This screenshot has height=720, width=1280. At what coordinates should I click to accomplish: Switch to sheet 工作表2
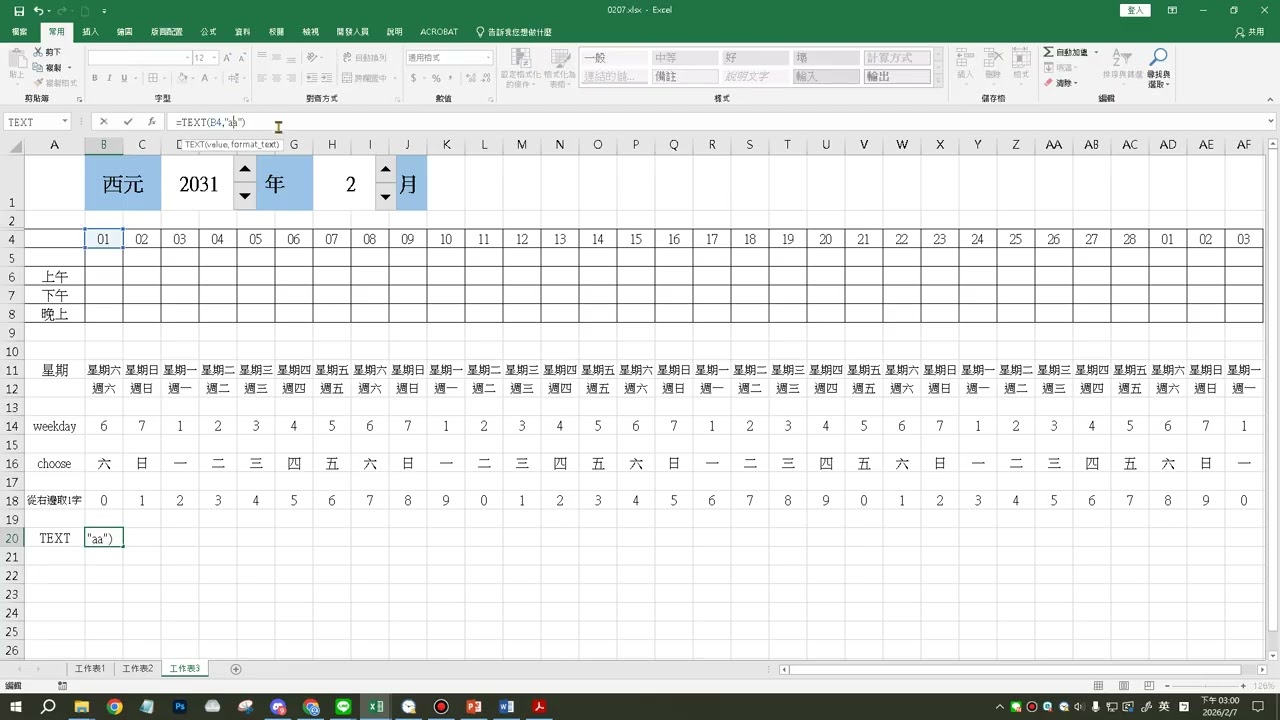[137, 669]
